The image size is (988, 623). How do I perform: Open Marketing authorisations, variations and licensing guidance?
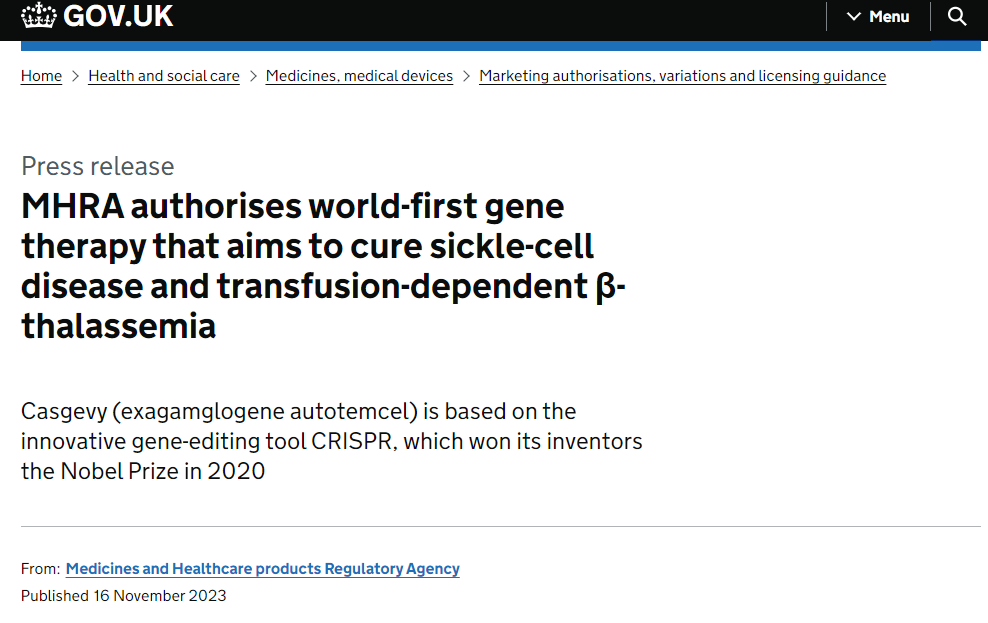click(x=682, y=76)
